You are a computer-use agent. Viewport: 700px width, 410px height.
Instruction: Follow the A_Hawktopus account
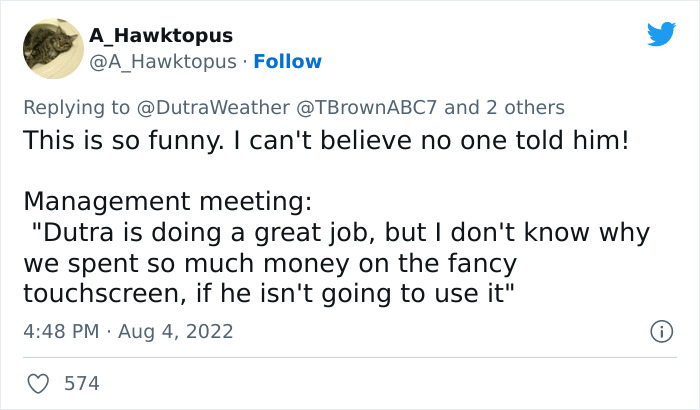pos(286,61)
